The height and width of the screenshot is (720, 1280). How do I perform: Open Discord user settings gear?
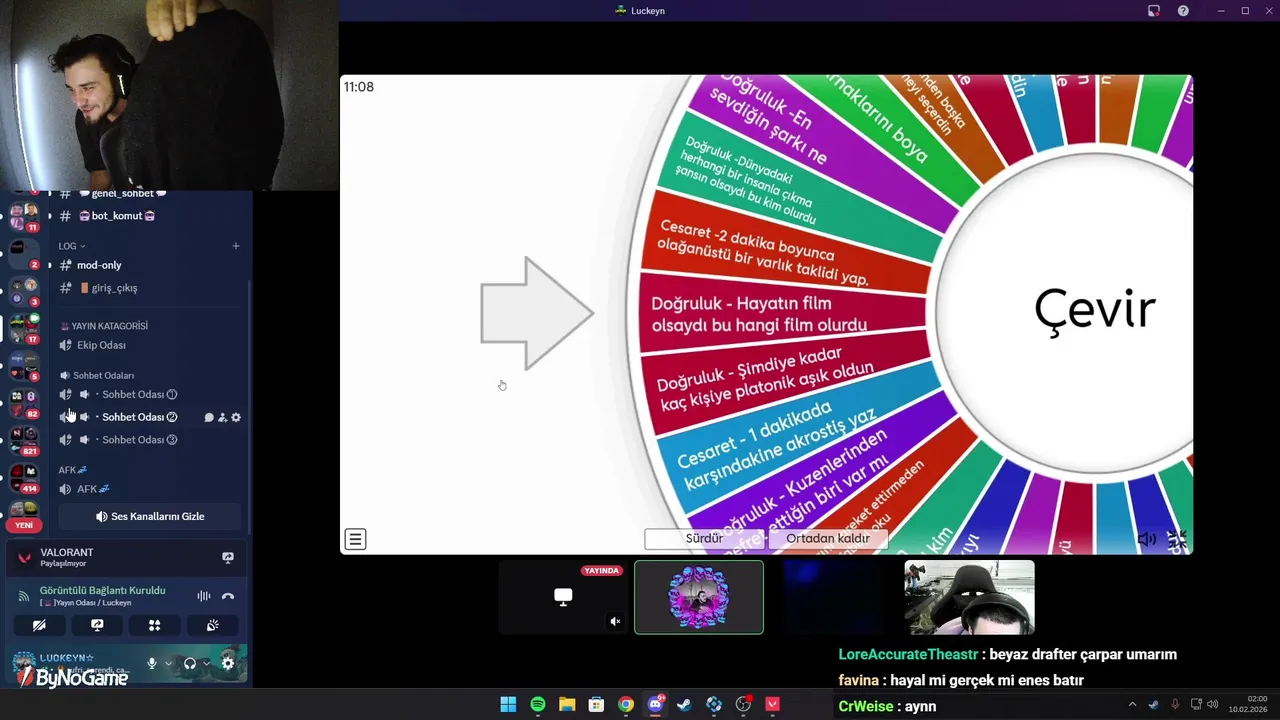228,663
